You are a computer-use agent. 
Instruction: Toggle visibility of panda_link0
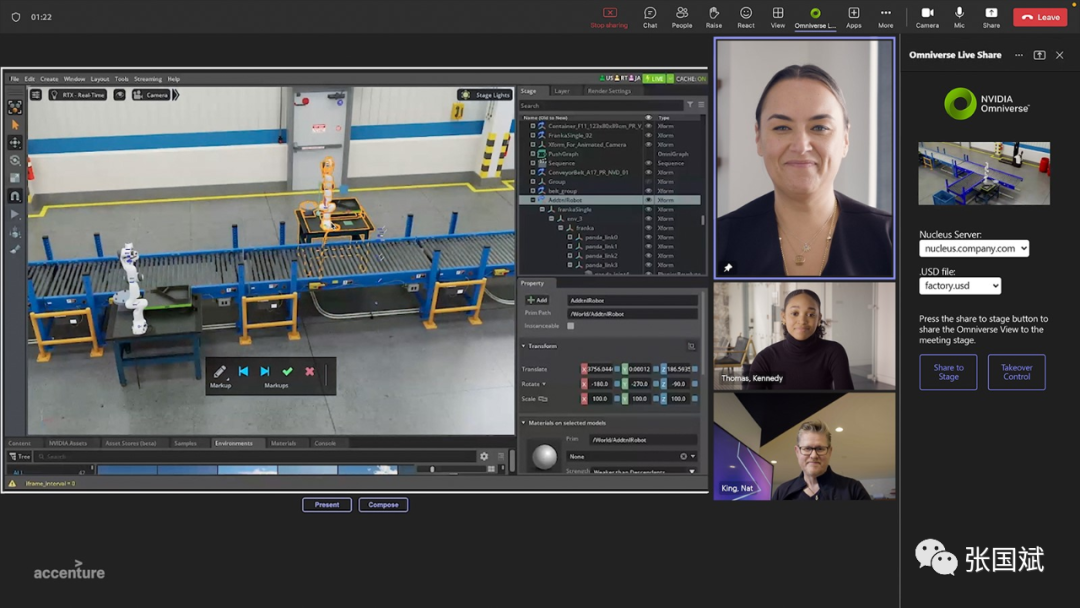(648, 237)
